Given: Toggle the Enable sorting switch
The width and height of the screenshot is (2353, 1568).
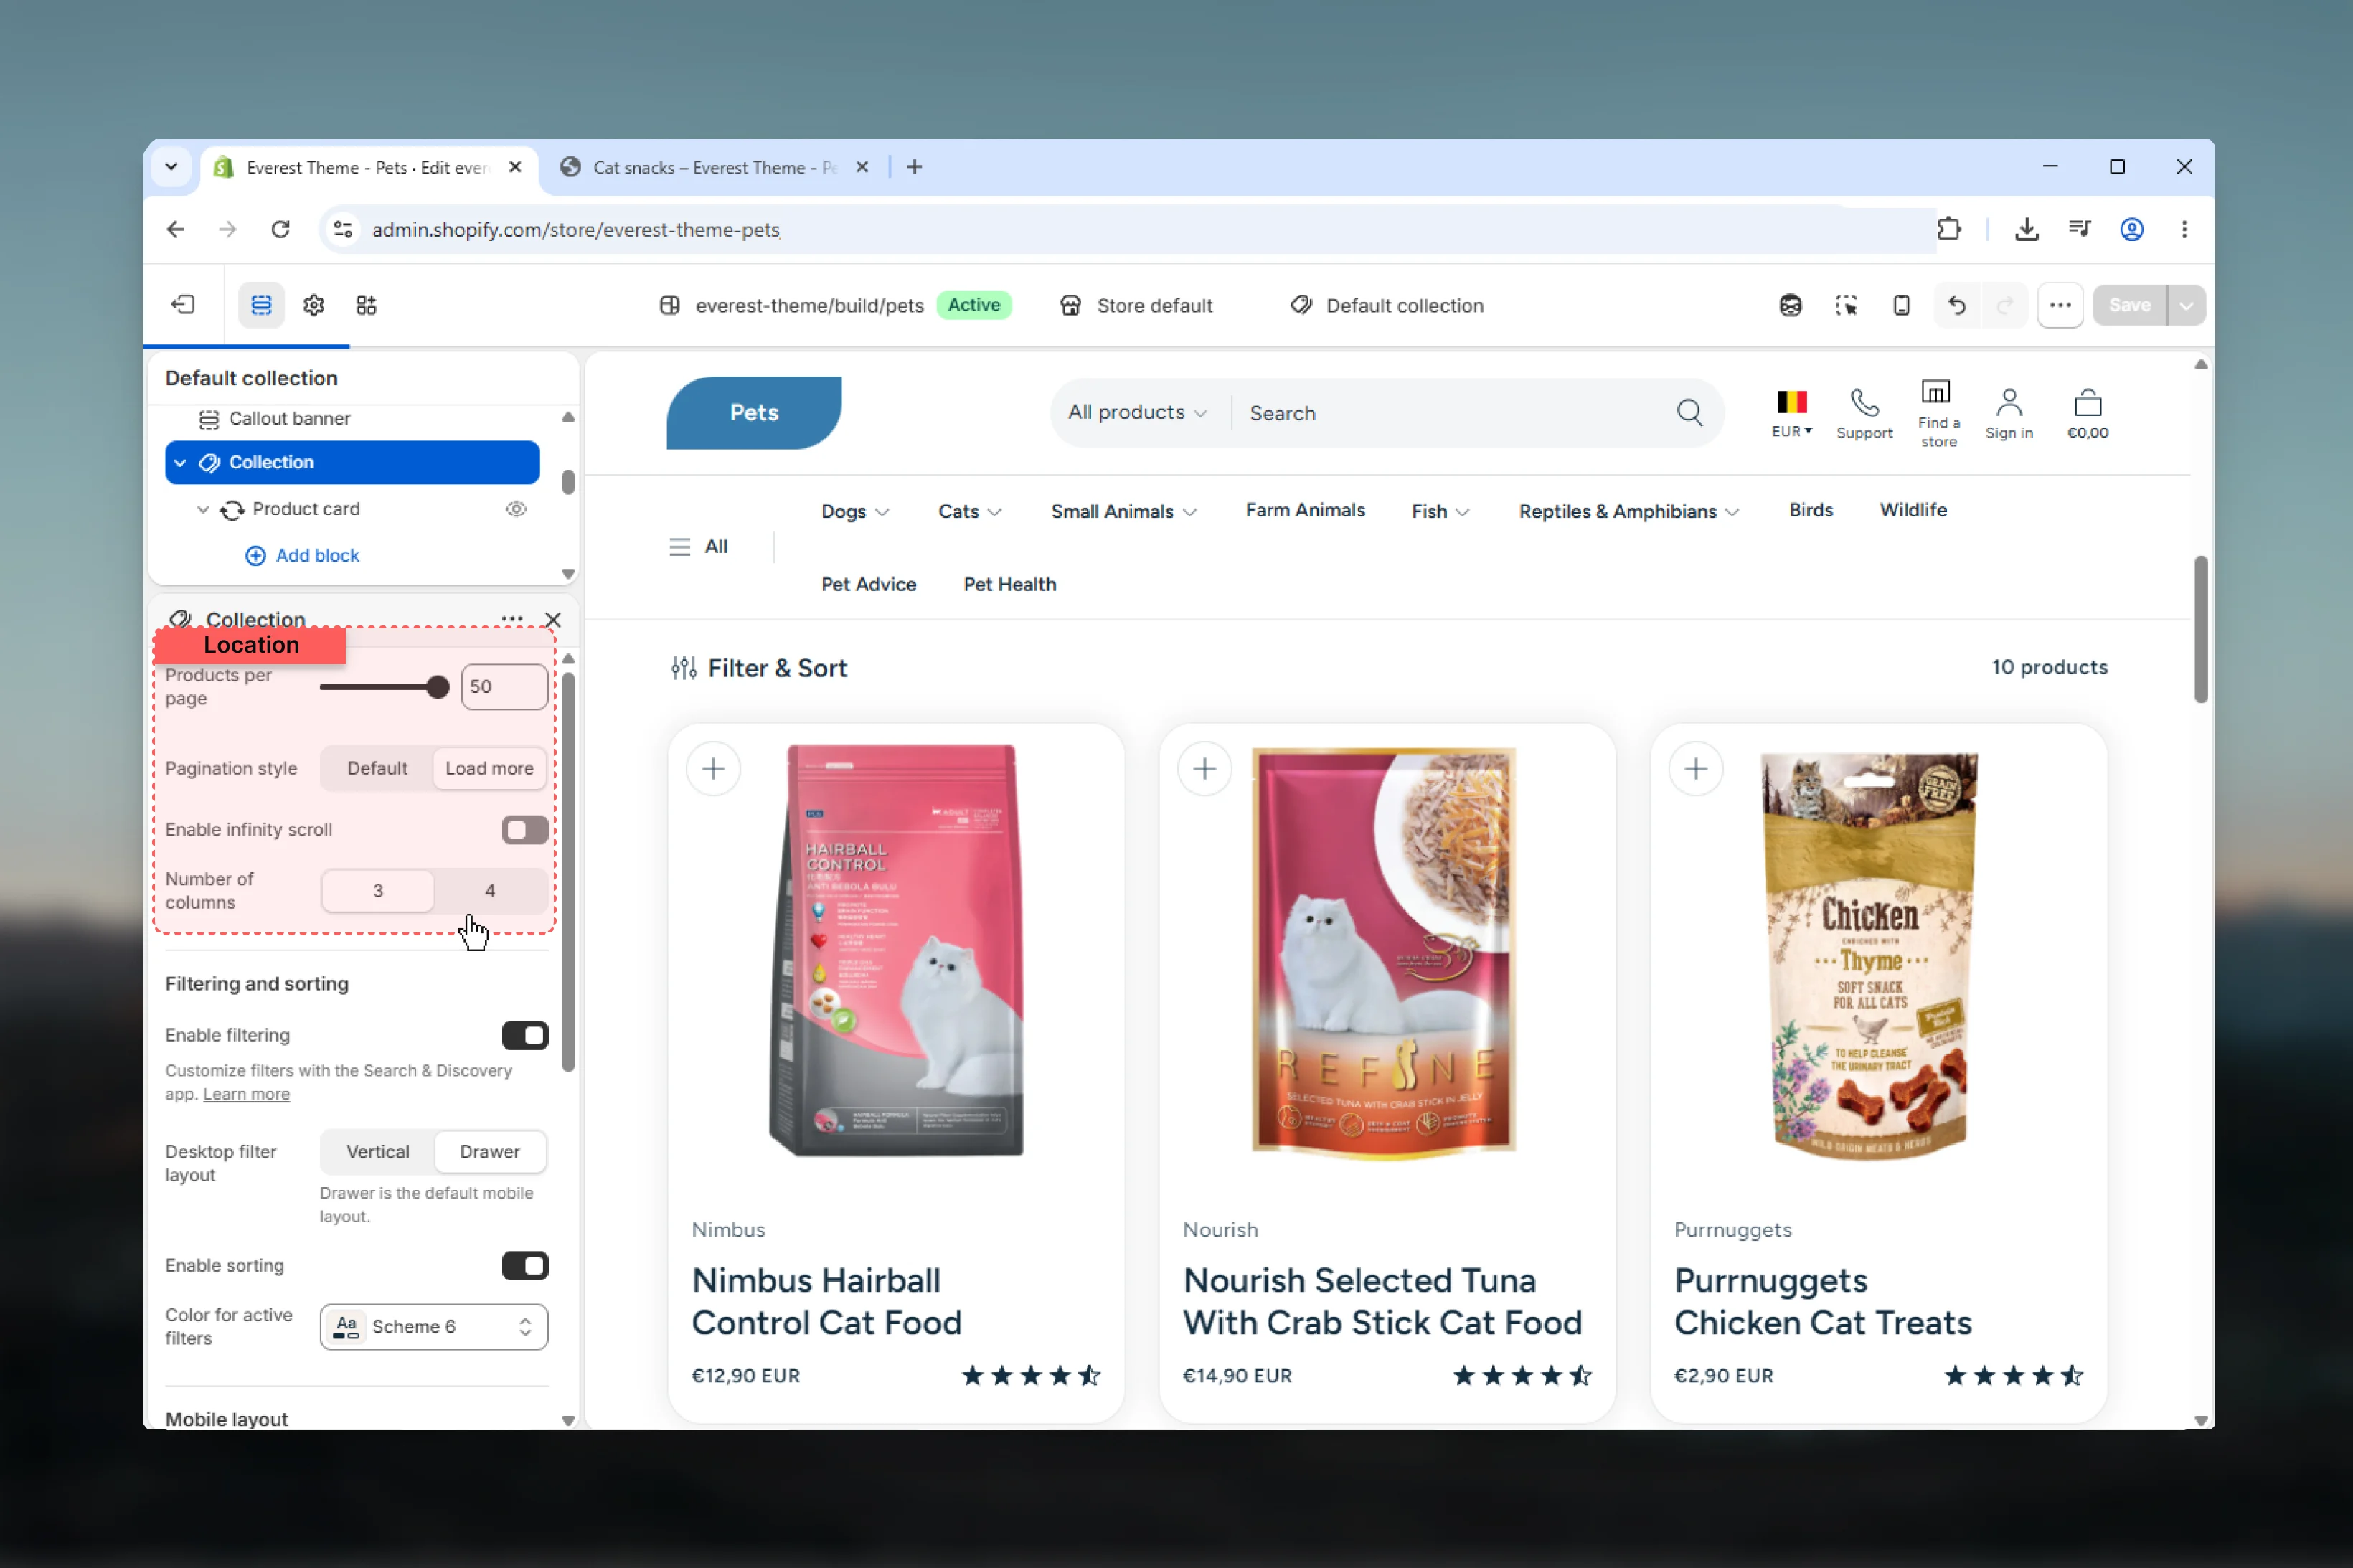Looking at the screenshot, I should (525, 1266).
